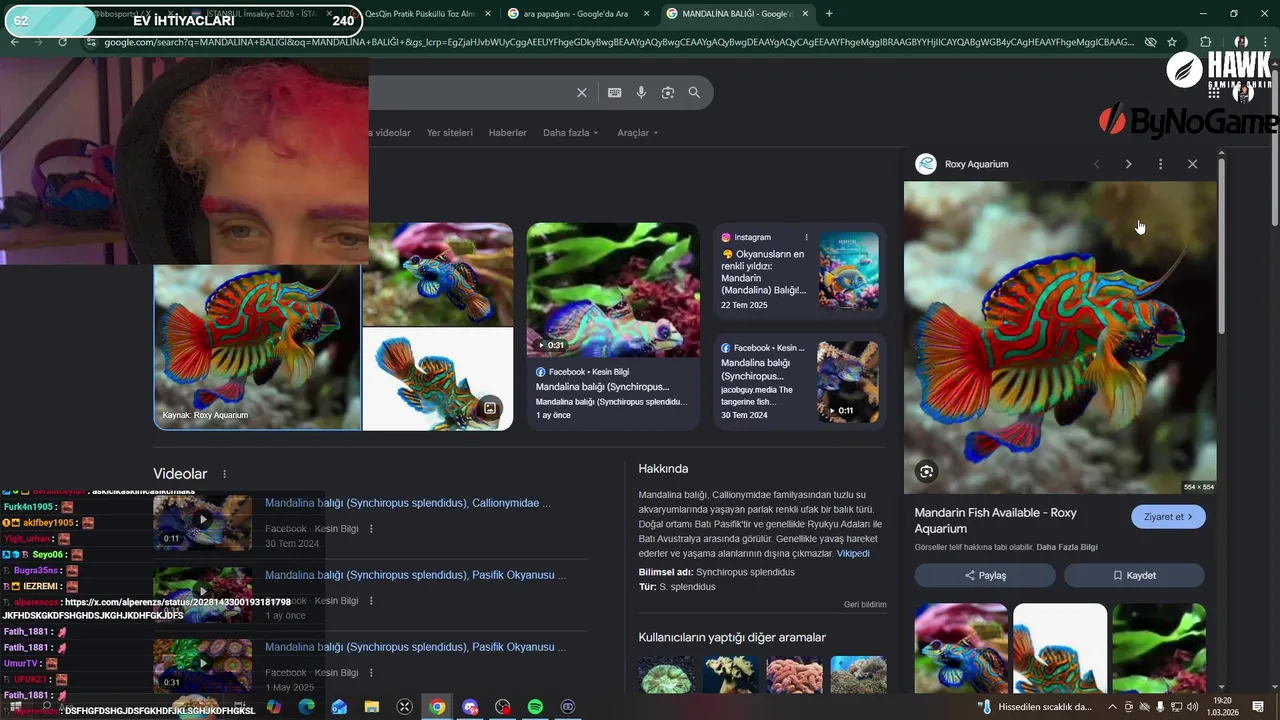Go to previous image in preview panel
1280x720 pixels.
1096,164
